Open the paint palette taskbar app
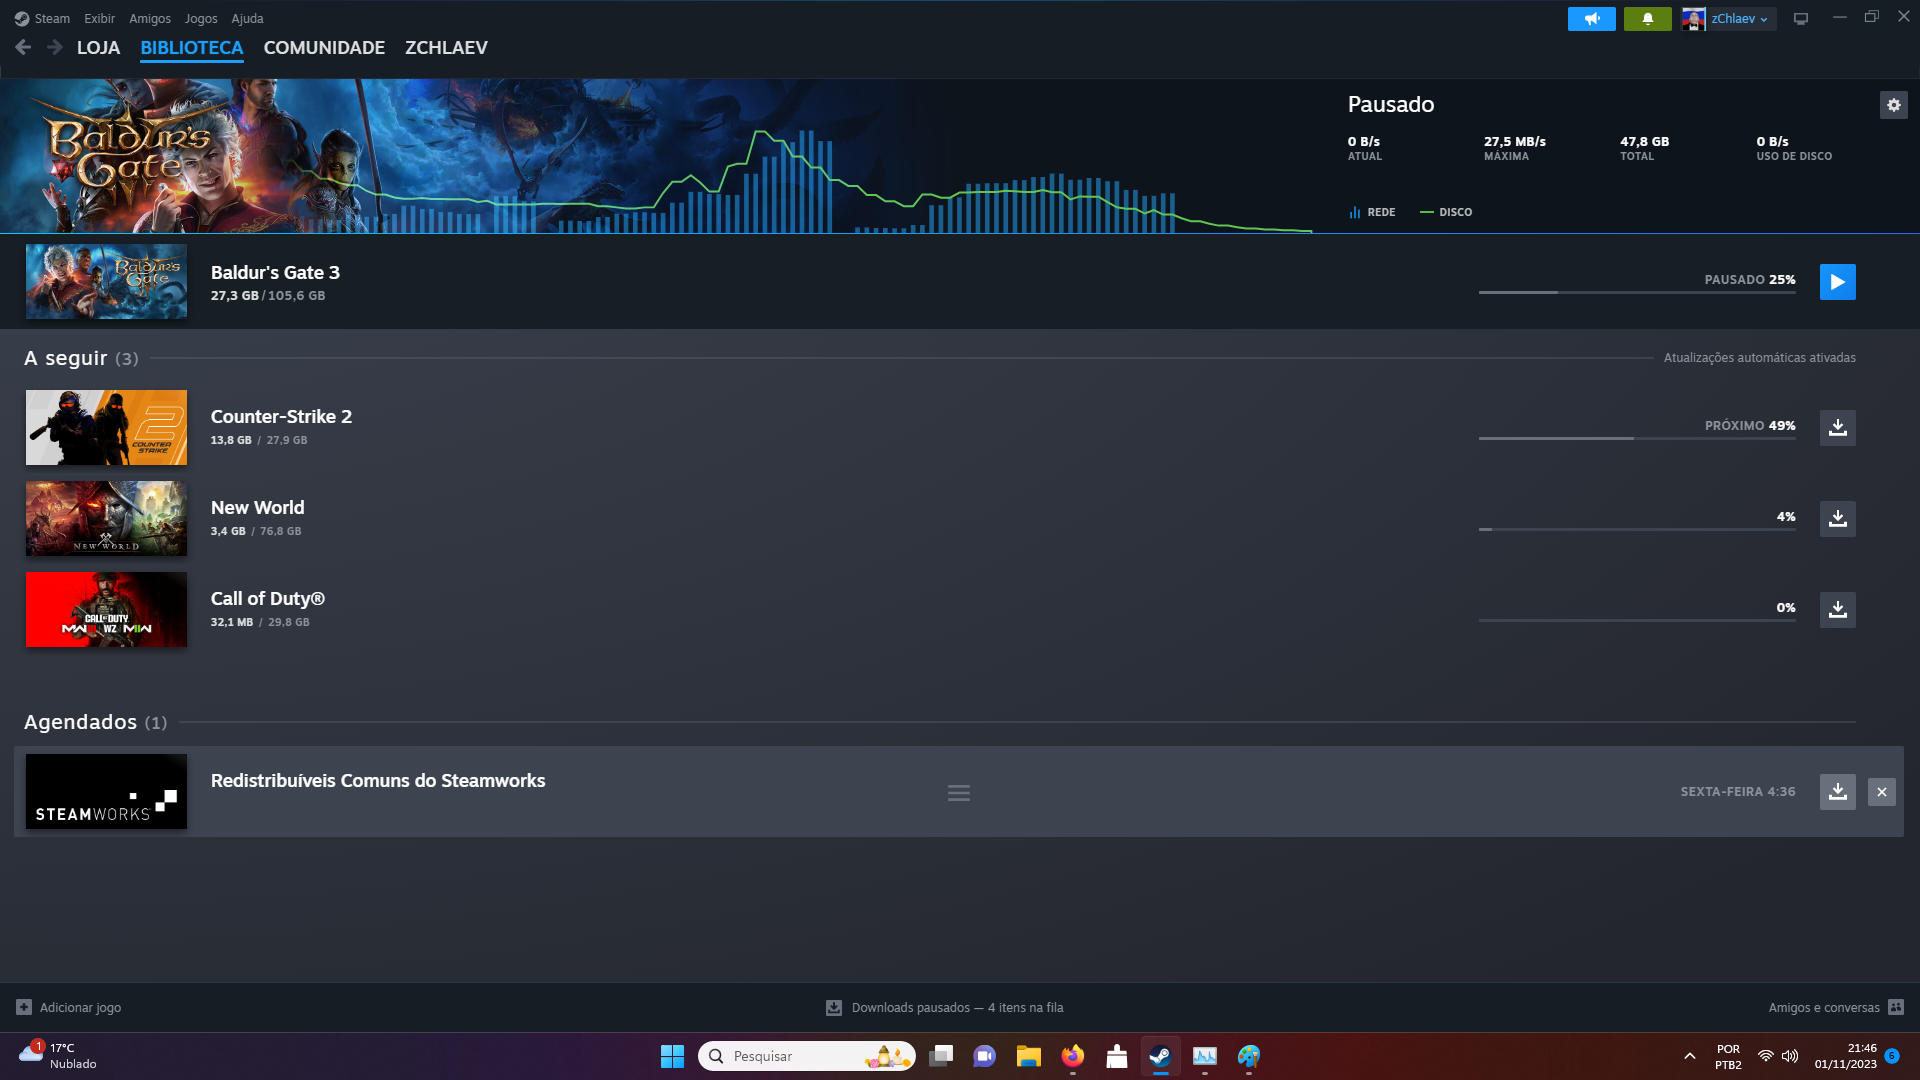Image resolution: width=1920 pixels, height=1080 pixels. click(1248, 1056)
